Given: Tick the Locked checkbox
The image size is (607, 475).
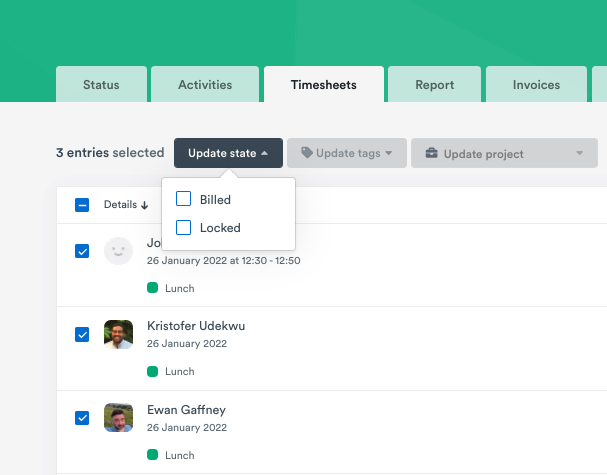Looking at the screenshot, I should [184, 227].
